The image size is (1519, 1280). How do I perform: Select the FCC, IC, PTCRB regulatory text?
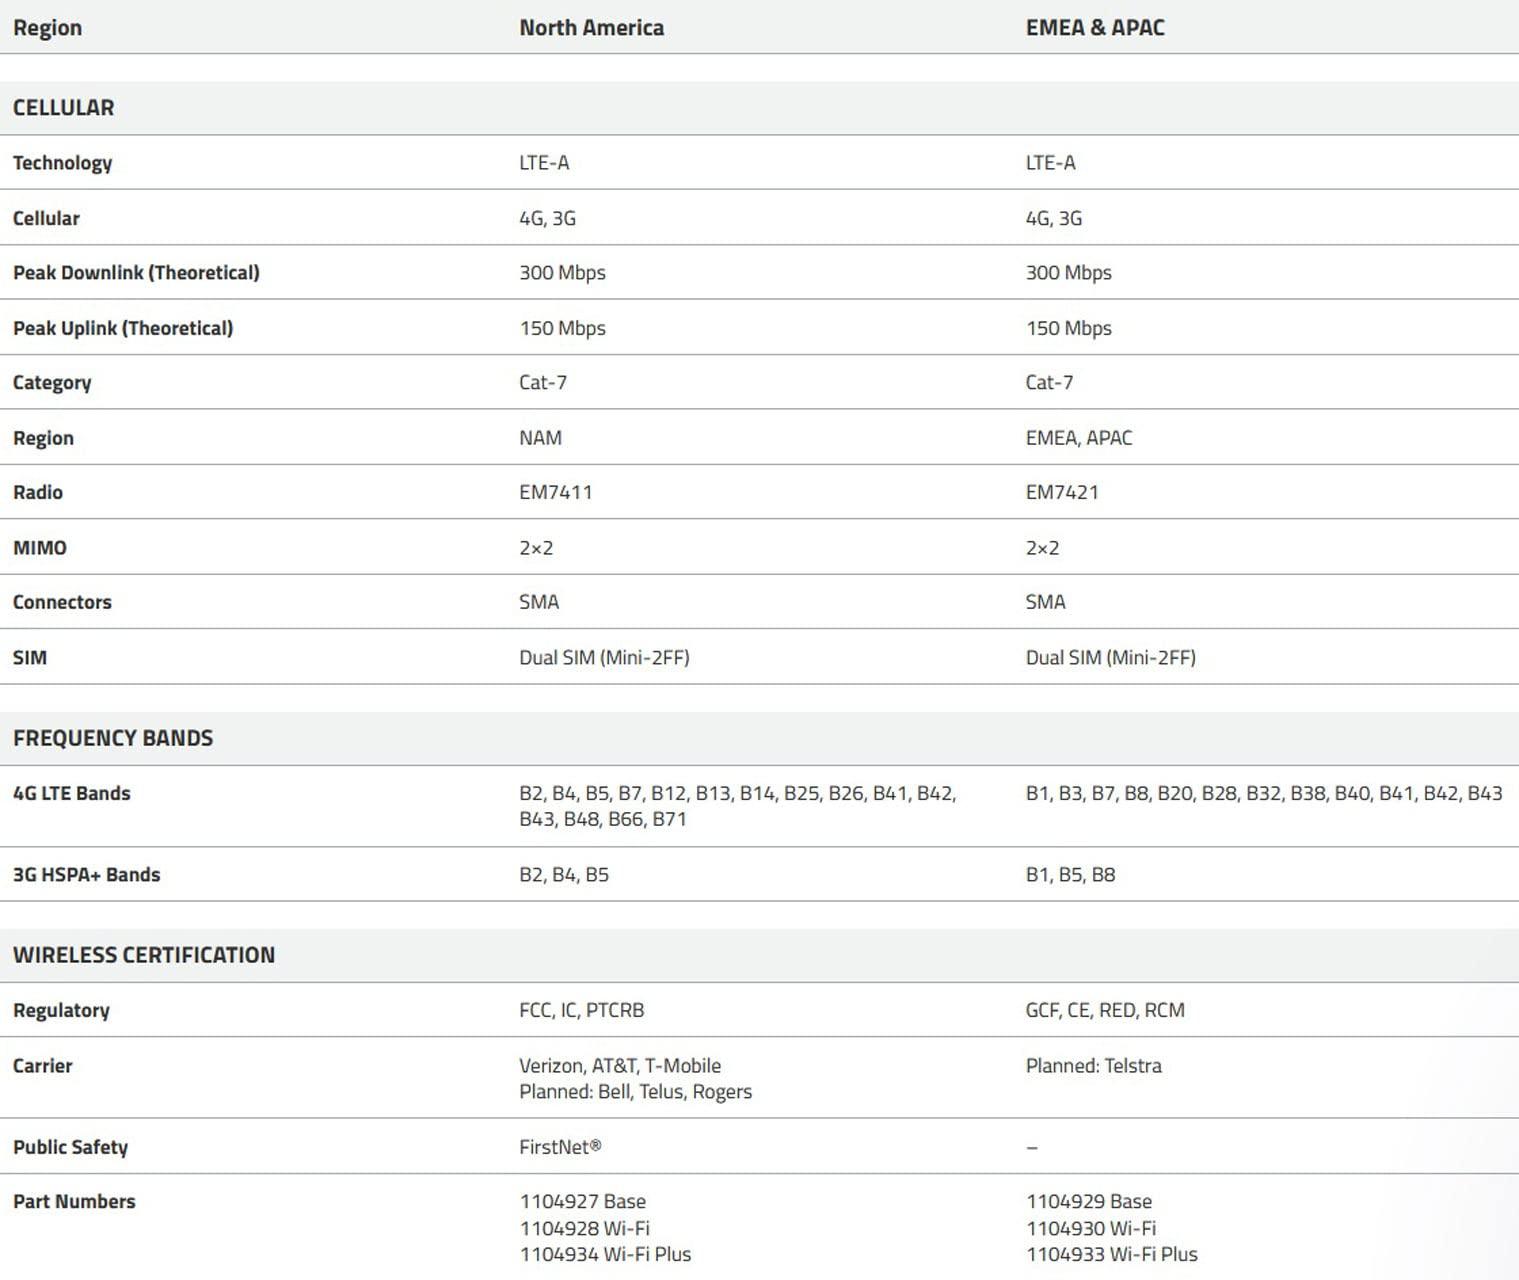[x=581, y=1010]
